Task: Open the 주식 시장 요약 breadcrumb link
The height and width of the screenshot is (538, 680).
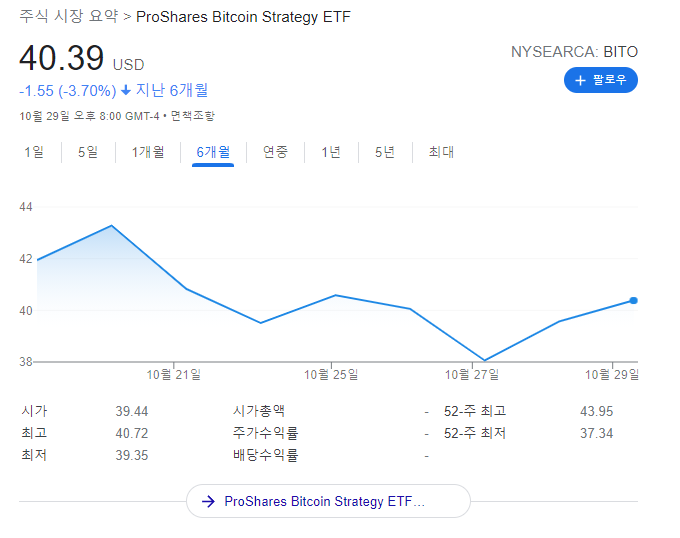Action: [x=69, y=16]
